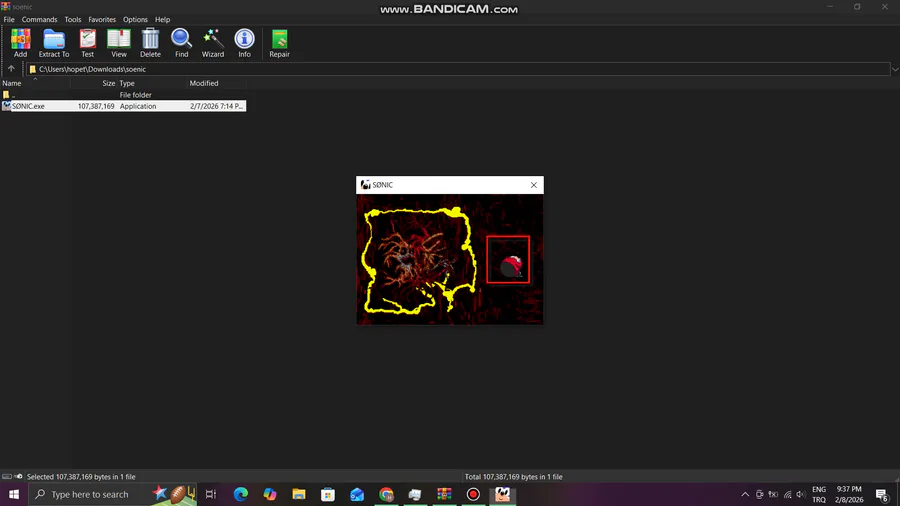The height and width of the screenshot is (506, 900).
Task: Open the Tools menu
Action: click(x=73, y=20)
